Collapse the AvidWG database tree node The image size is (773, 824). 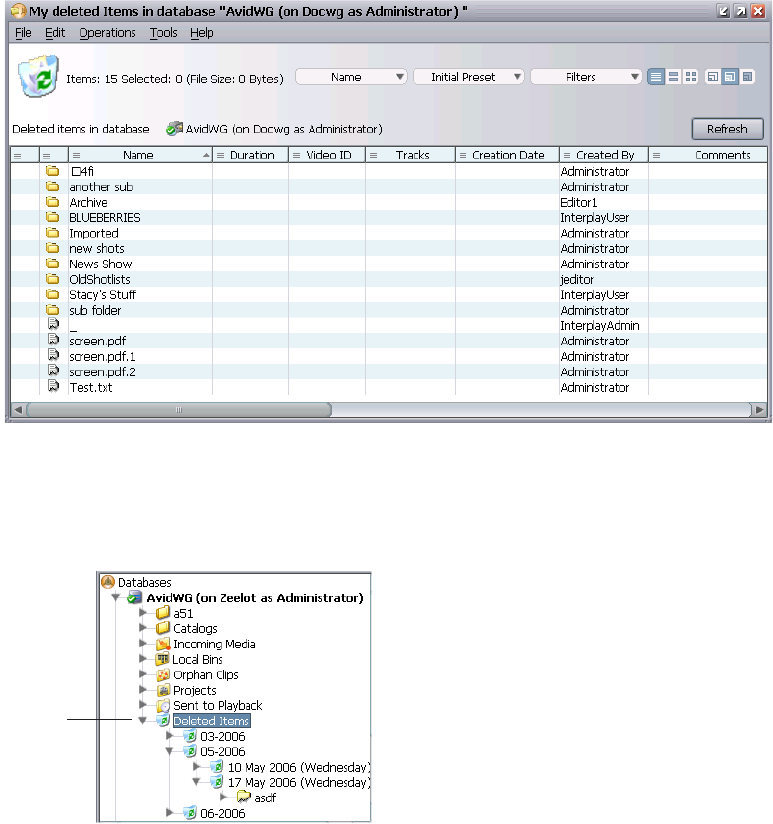[116, 597]
